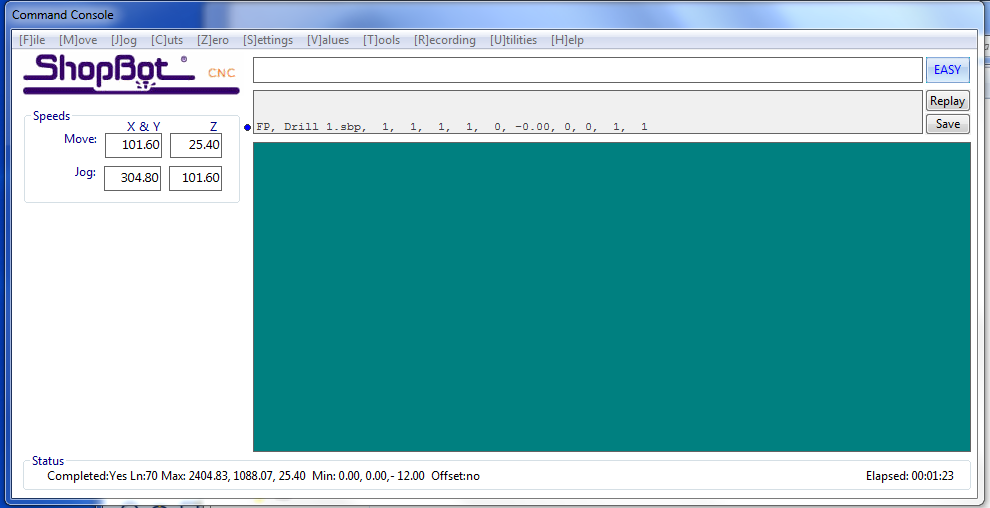This screenshot has height=508, width=990.
Task: Select the Jog Z speed field
Action: [x=196, y=178]
